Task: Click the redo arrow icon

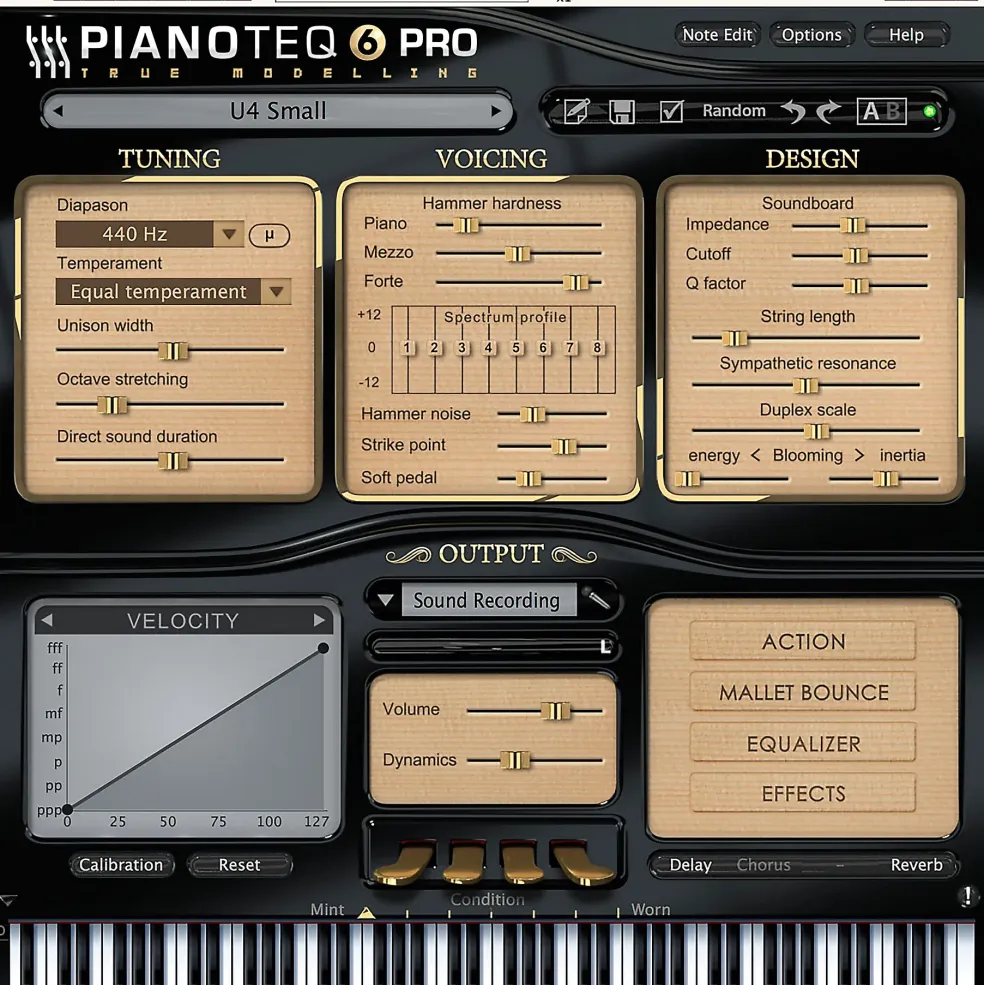Action: pyautogui.click(x=829, y=112)
